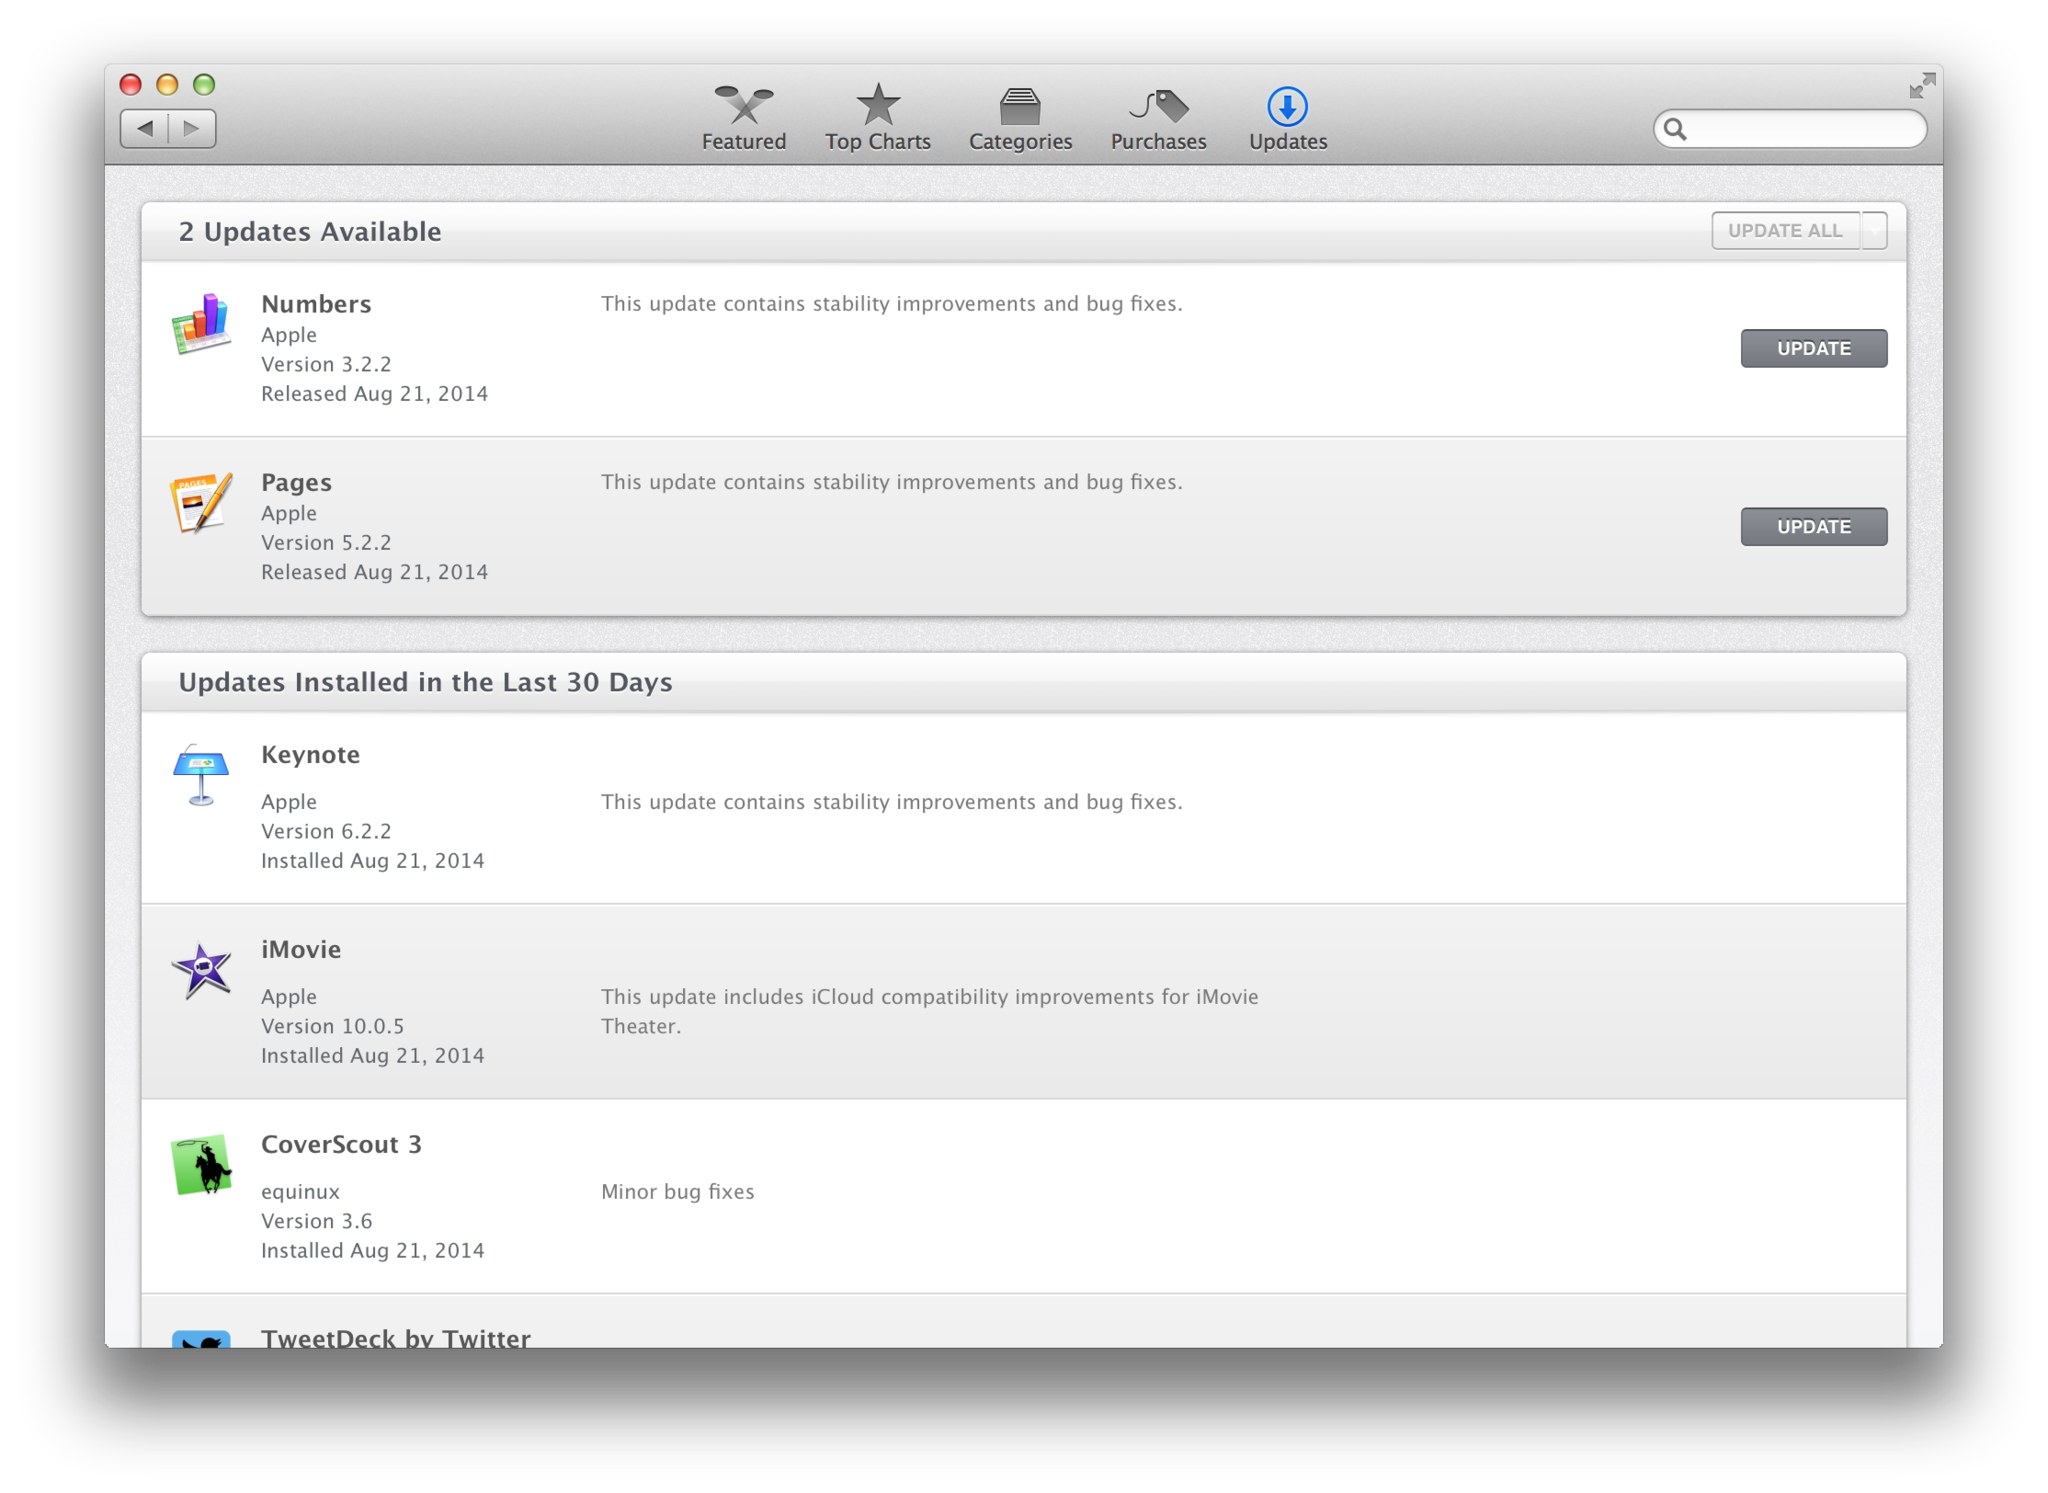
Task: Open the Keynote app title
Action: (x=310, y=754)
